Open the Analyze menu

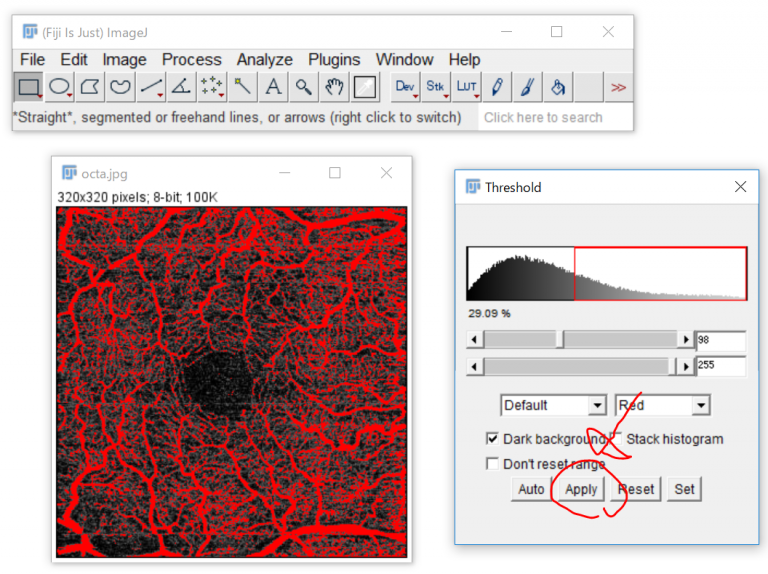[x=264, y=60]
